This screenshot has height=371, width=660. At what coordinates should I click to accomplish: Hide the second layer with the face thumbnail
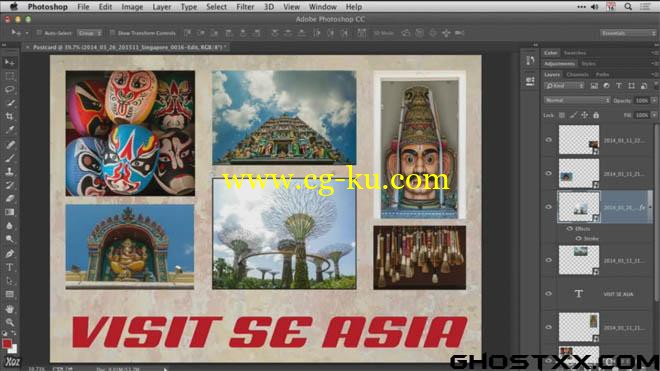click(x=548, y=173)
